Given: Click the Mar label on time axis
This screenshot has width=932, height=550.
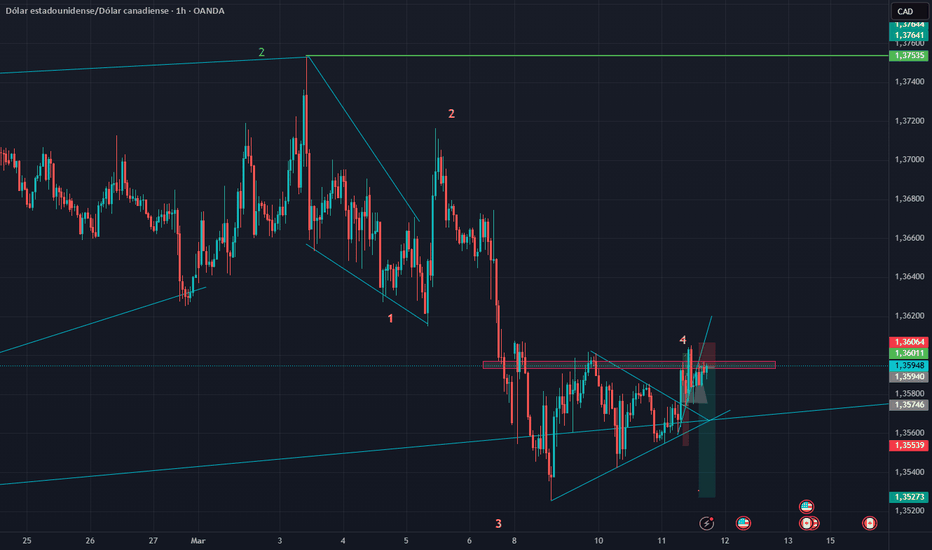Looking at the screenshot, I should pos(198,541).
